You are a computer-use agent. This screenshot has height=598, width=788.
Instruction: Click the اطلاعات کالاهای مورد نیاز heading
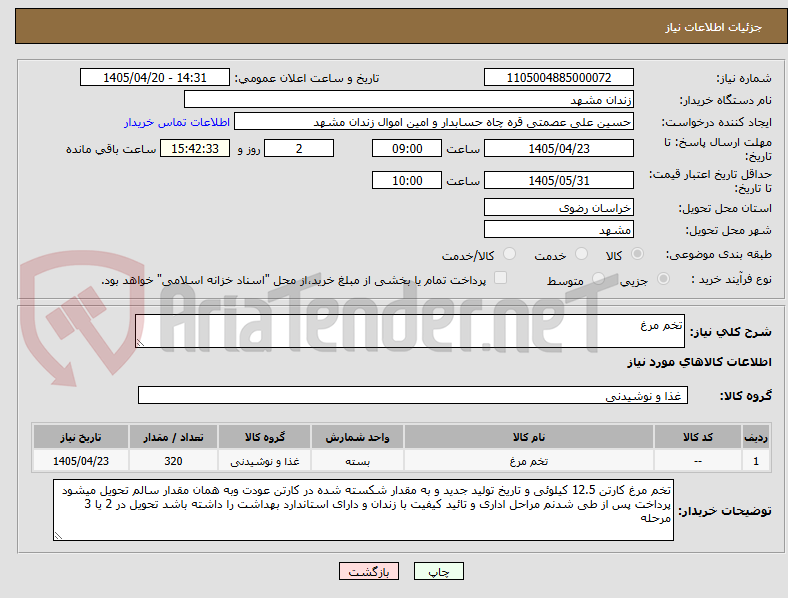pyautogui.click(x=699, y=362)
